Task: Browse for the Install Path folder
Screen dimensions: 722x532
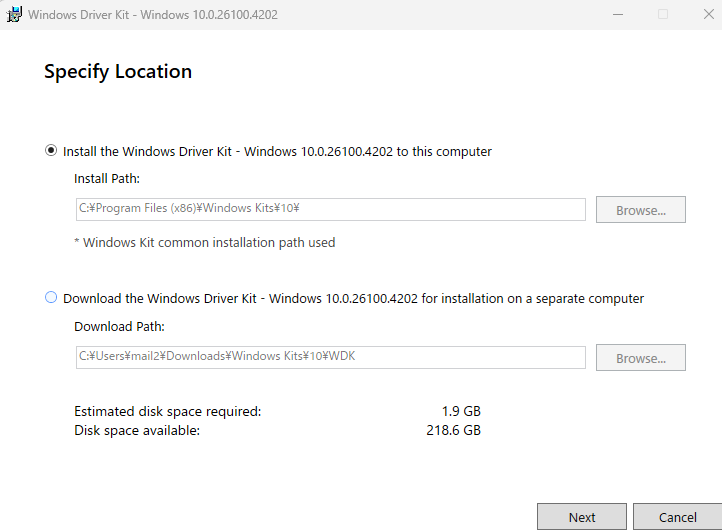Action: tap(640, 210)
